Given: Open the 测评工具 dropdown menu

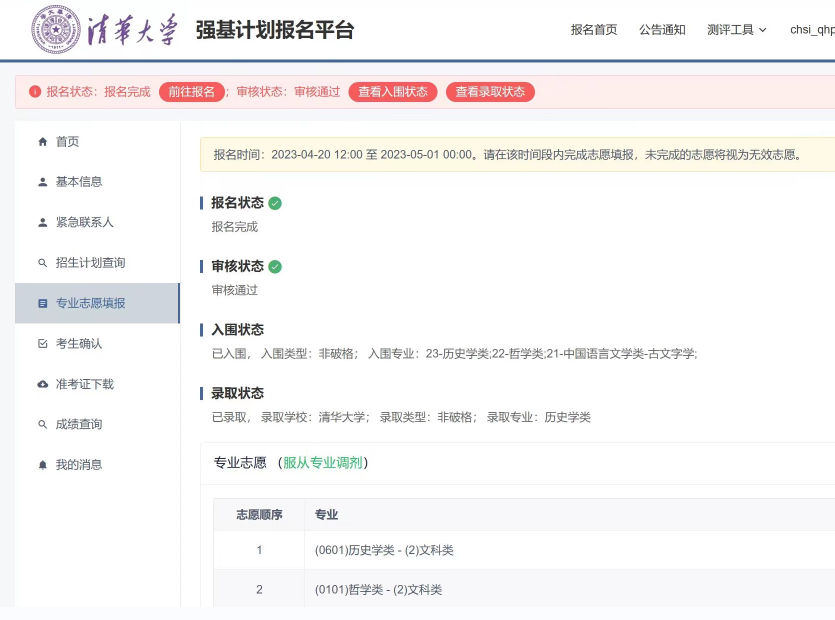Looking at the screenshot, I should (x=737, y=31).
